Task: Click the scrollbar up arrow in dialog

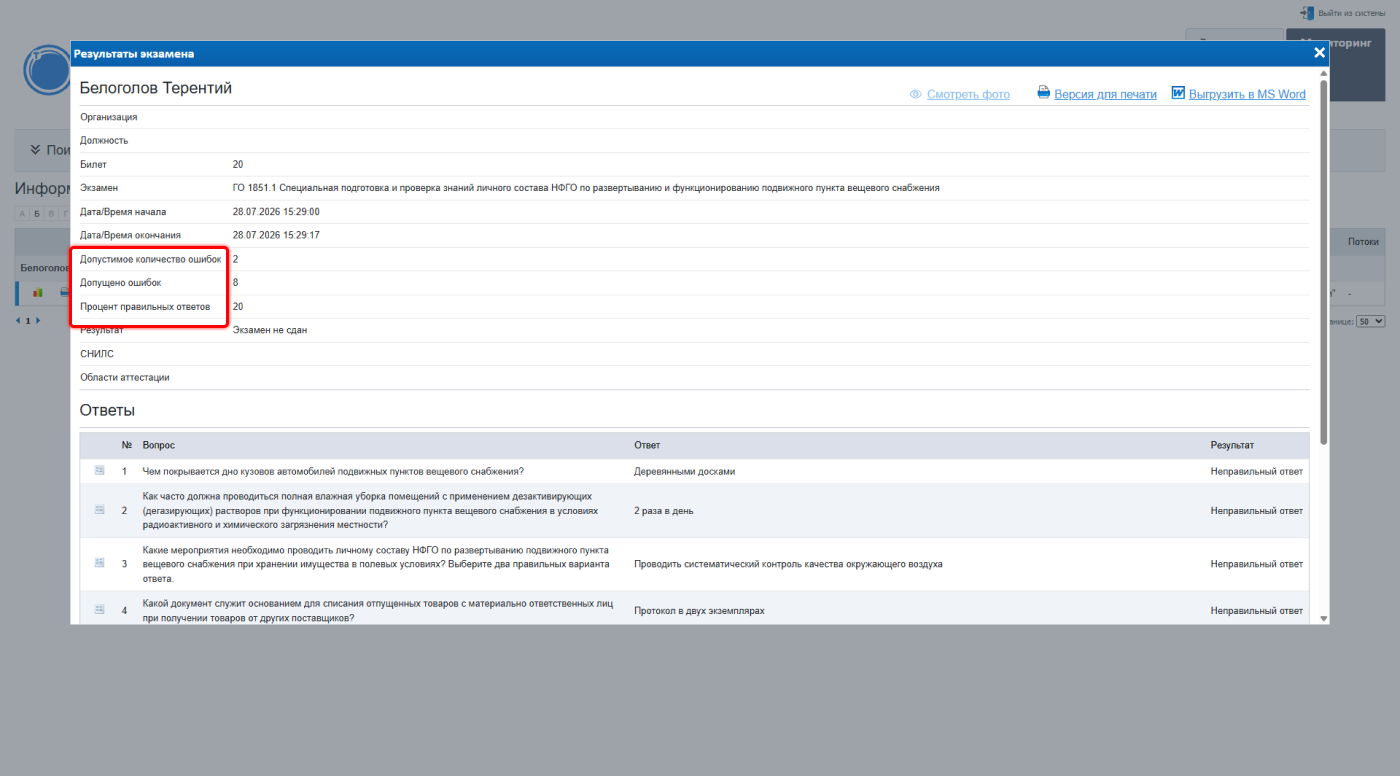Action: tap(1324, 73)
